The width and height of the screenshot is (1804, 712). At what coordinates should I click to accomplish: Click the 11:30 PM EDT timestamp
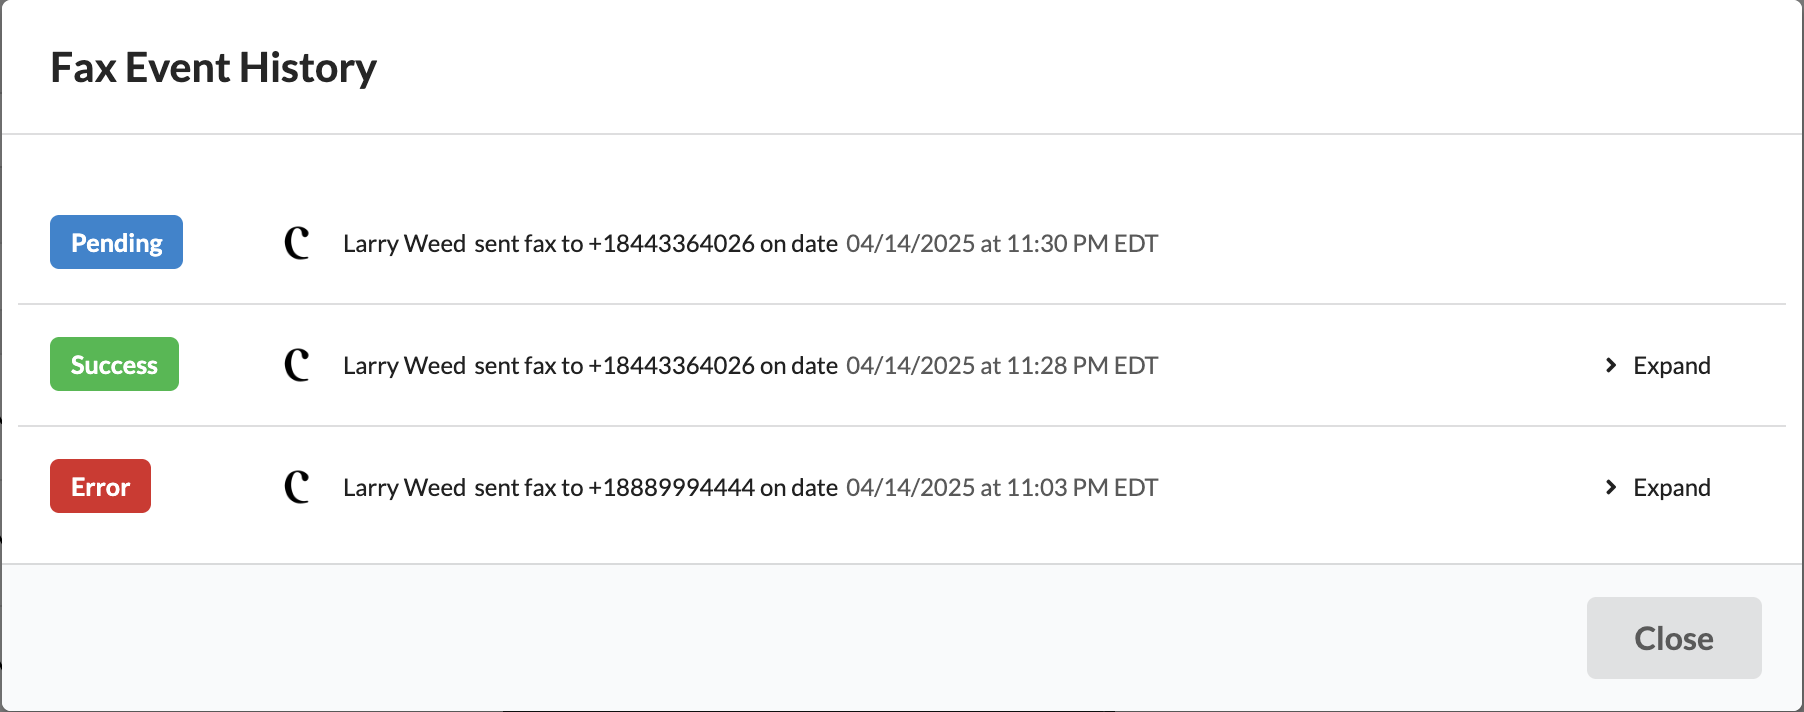pyautogui.click(x=1001, y=243)
